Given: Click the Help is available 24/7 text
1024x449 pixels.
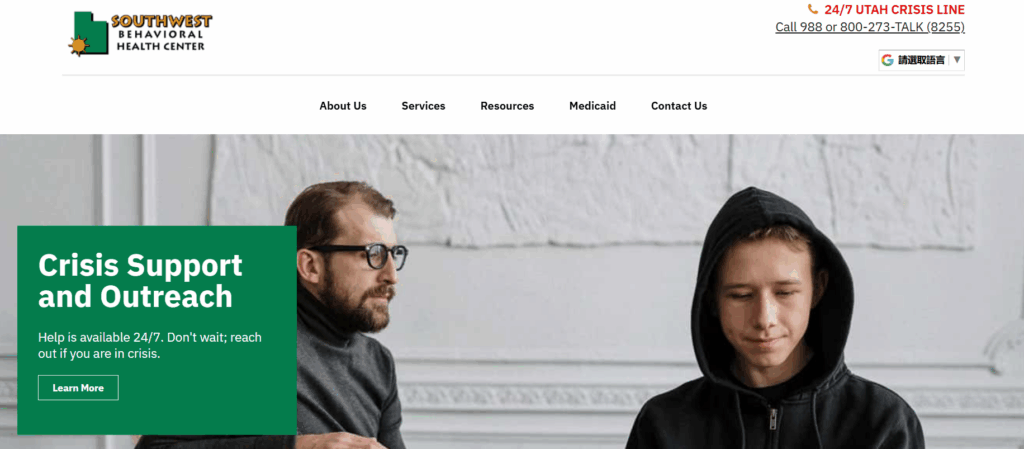Looking at the screenshot, I should pyautogui.click(x=150, y=346).
